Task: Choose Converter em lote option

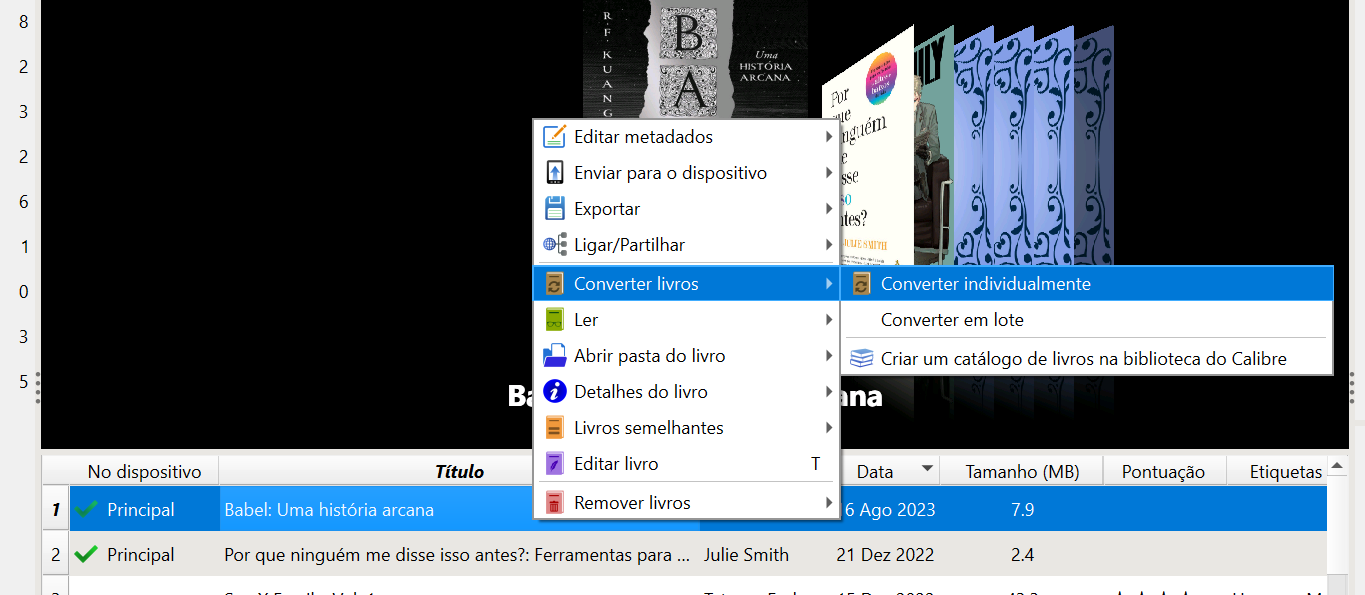Action: [951, 320]
